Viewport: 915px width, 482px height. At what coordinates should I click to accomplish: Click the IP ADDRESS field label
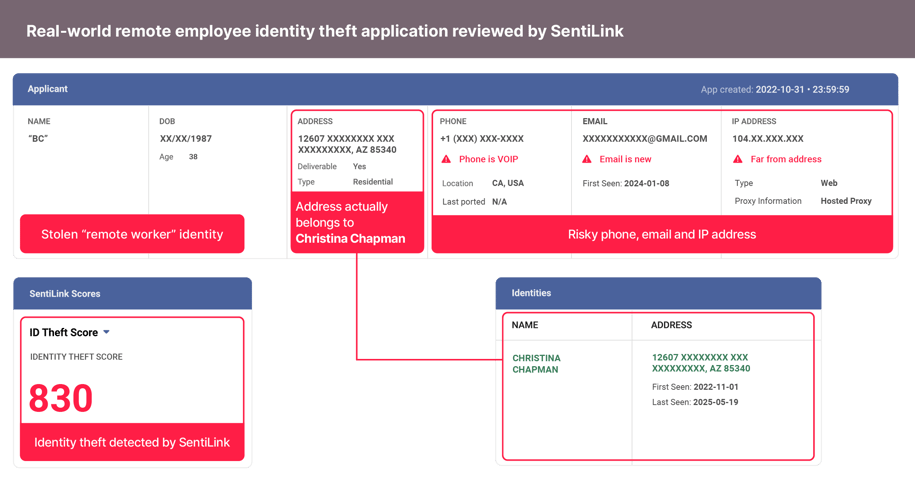[x=754, y=121]
